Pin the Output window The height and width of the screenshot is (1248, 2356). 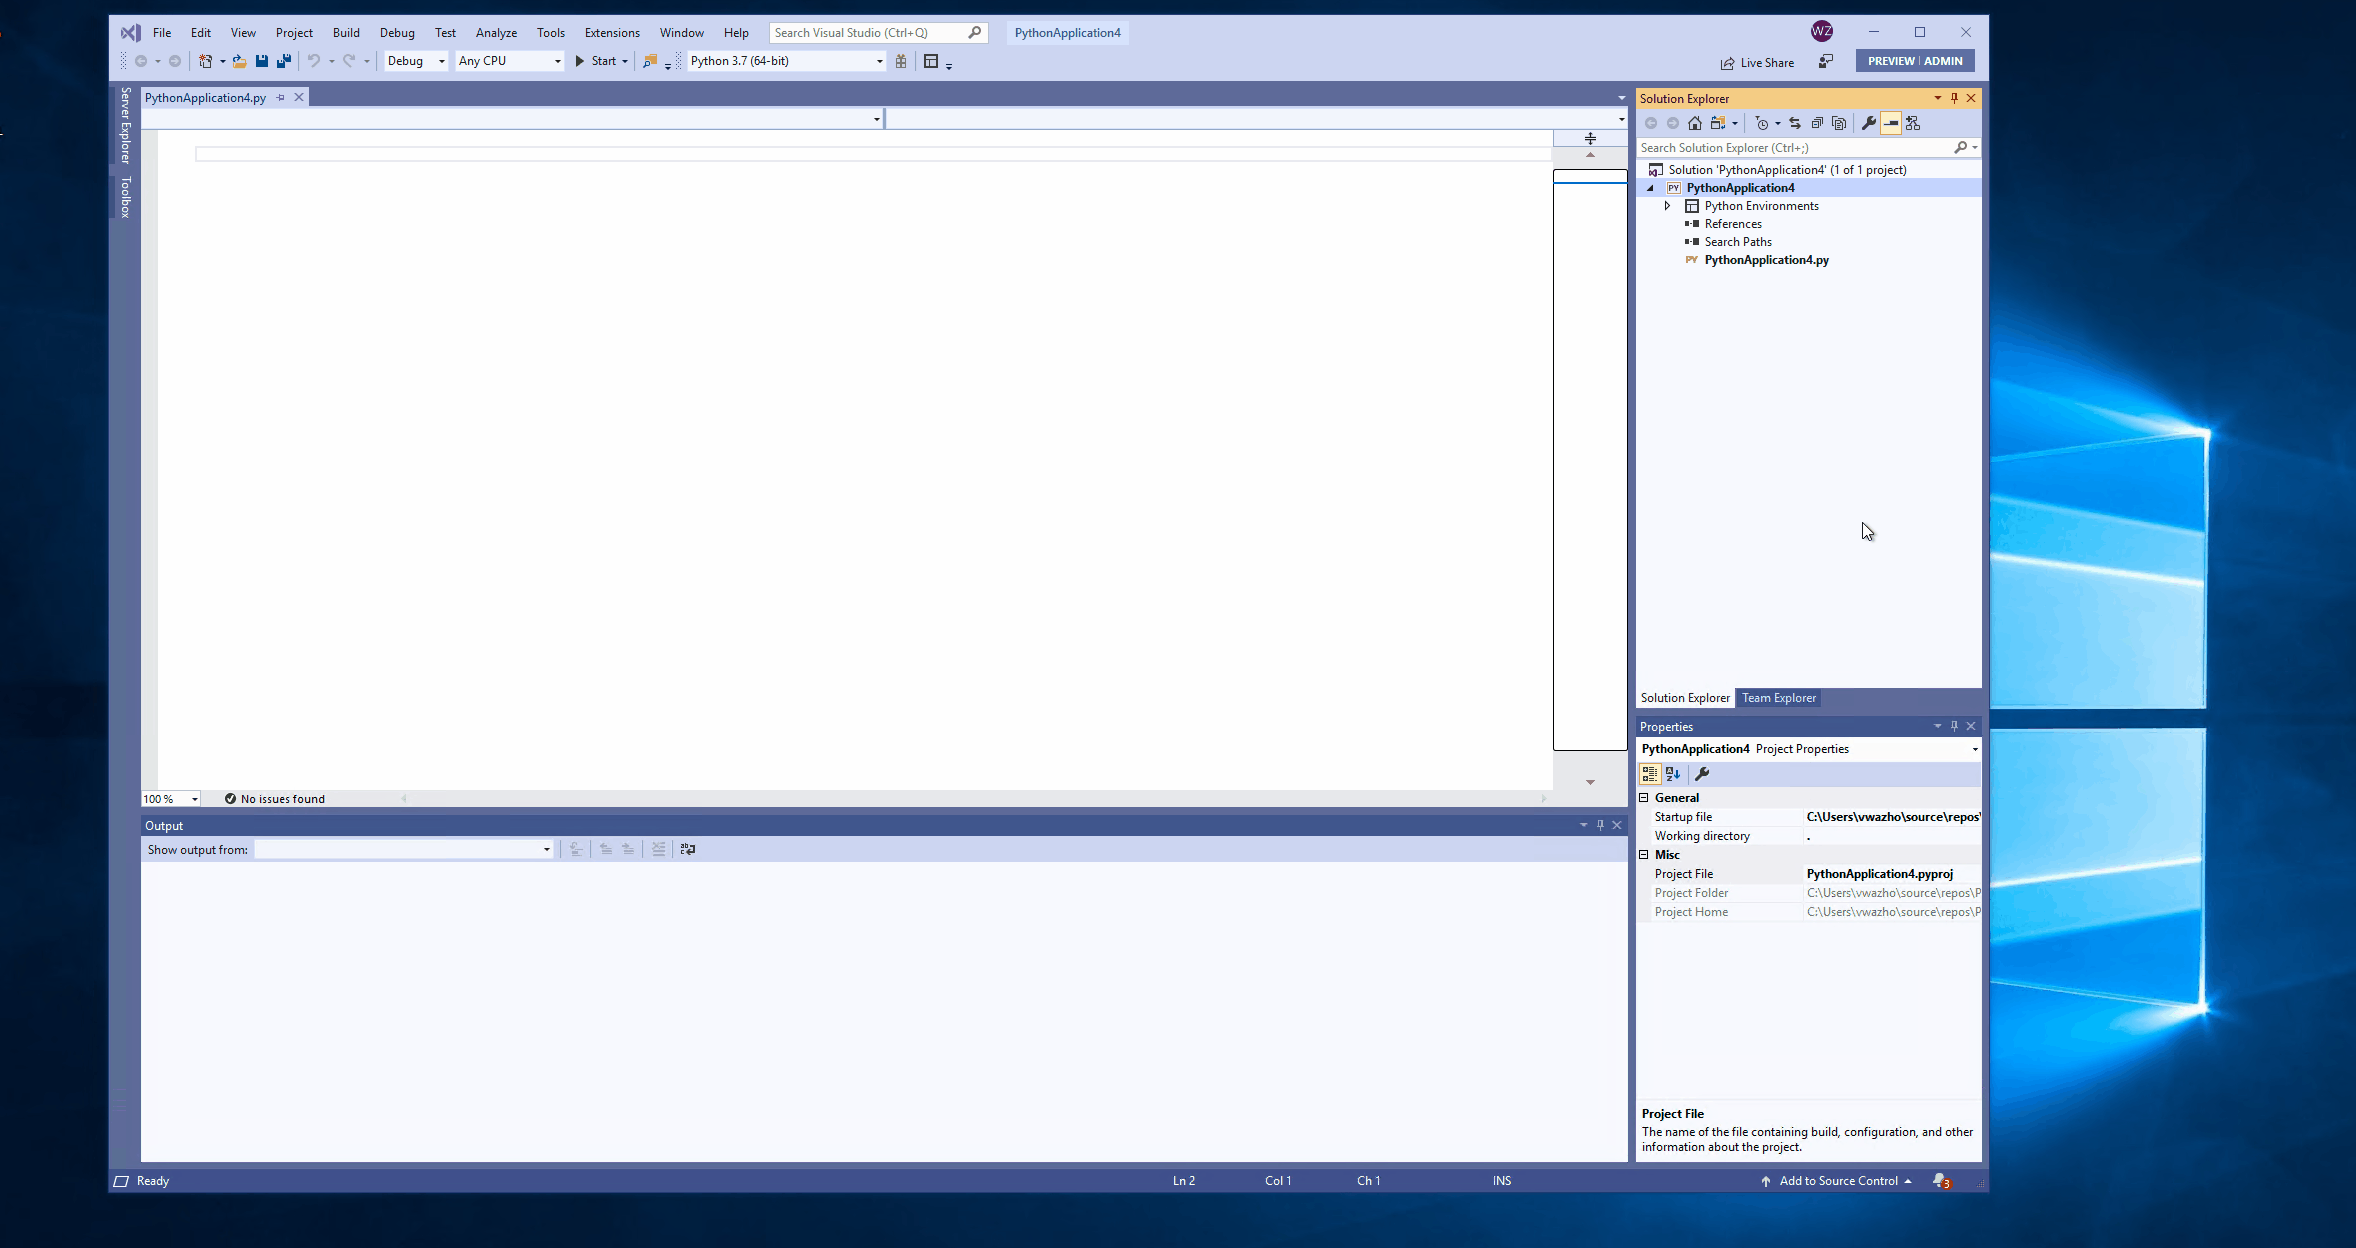pos(1600,825)
